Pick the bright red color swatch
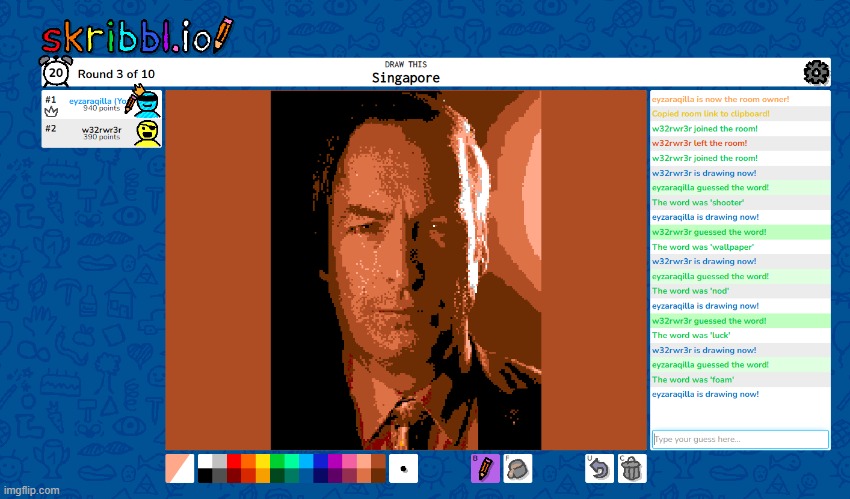850x499 pixels. (234, 461)
